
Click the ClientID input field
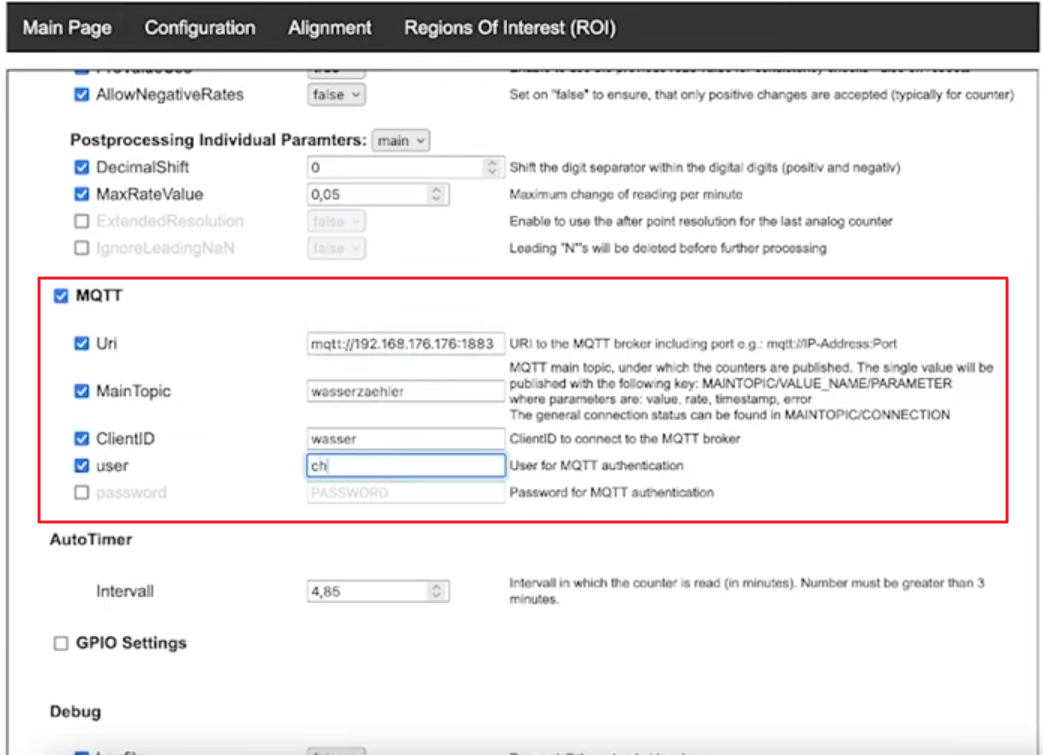pos(404,438)
